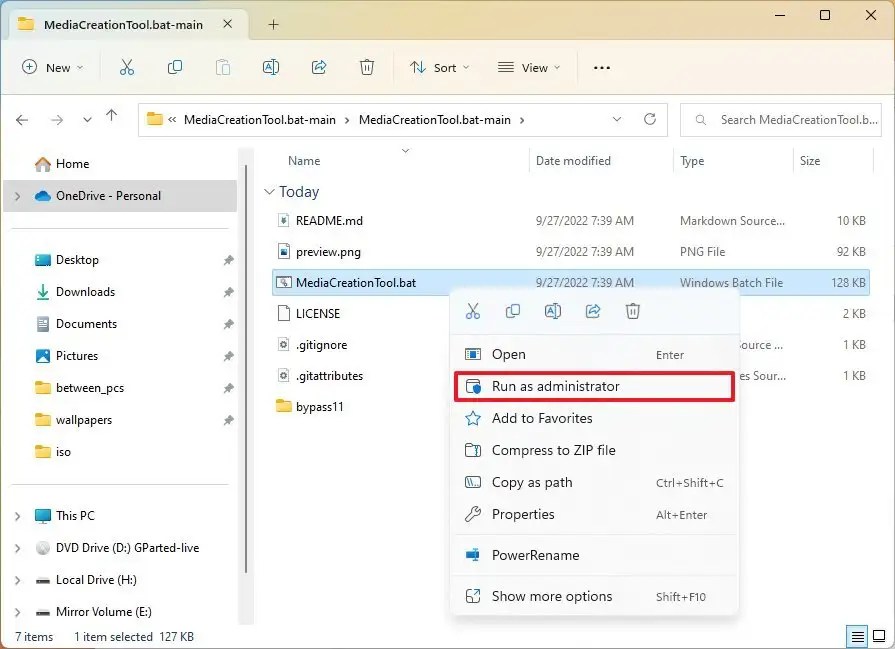Select the .gitattributes file

329,376
